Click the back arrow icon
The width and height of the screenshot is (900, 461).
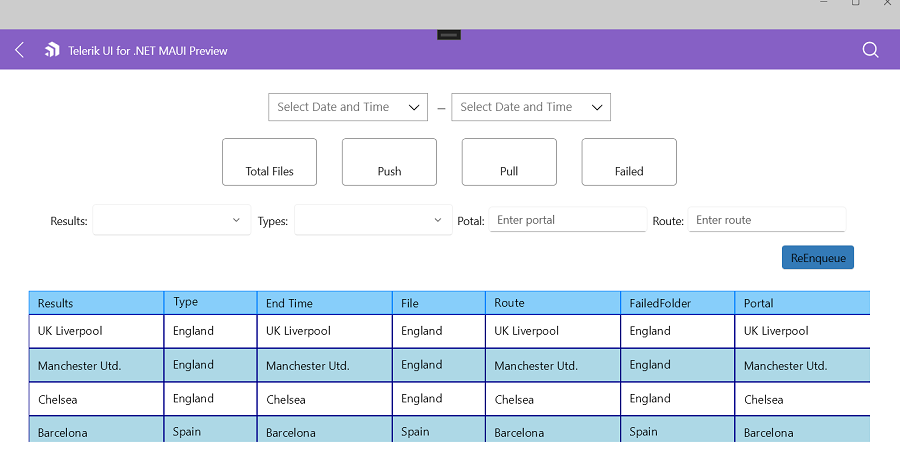[x=20, y=50]
